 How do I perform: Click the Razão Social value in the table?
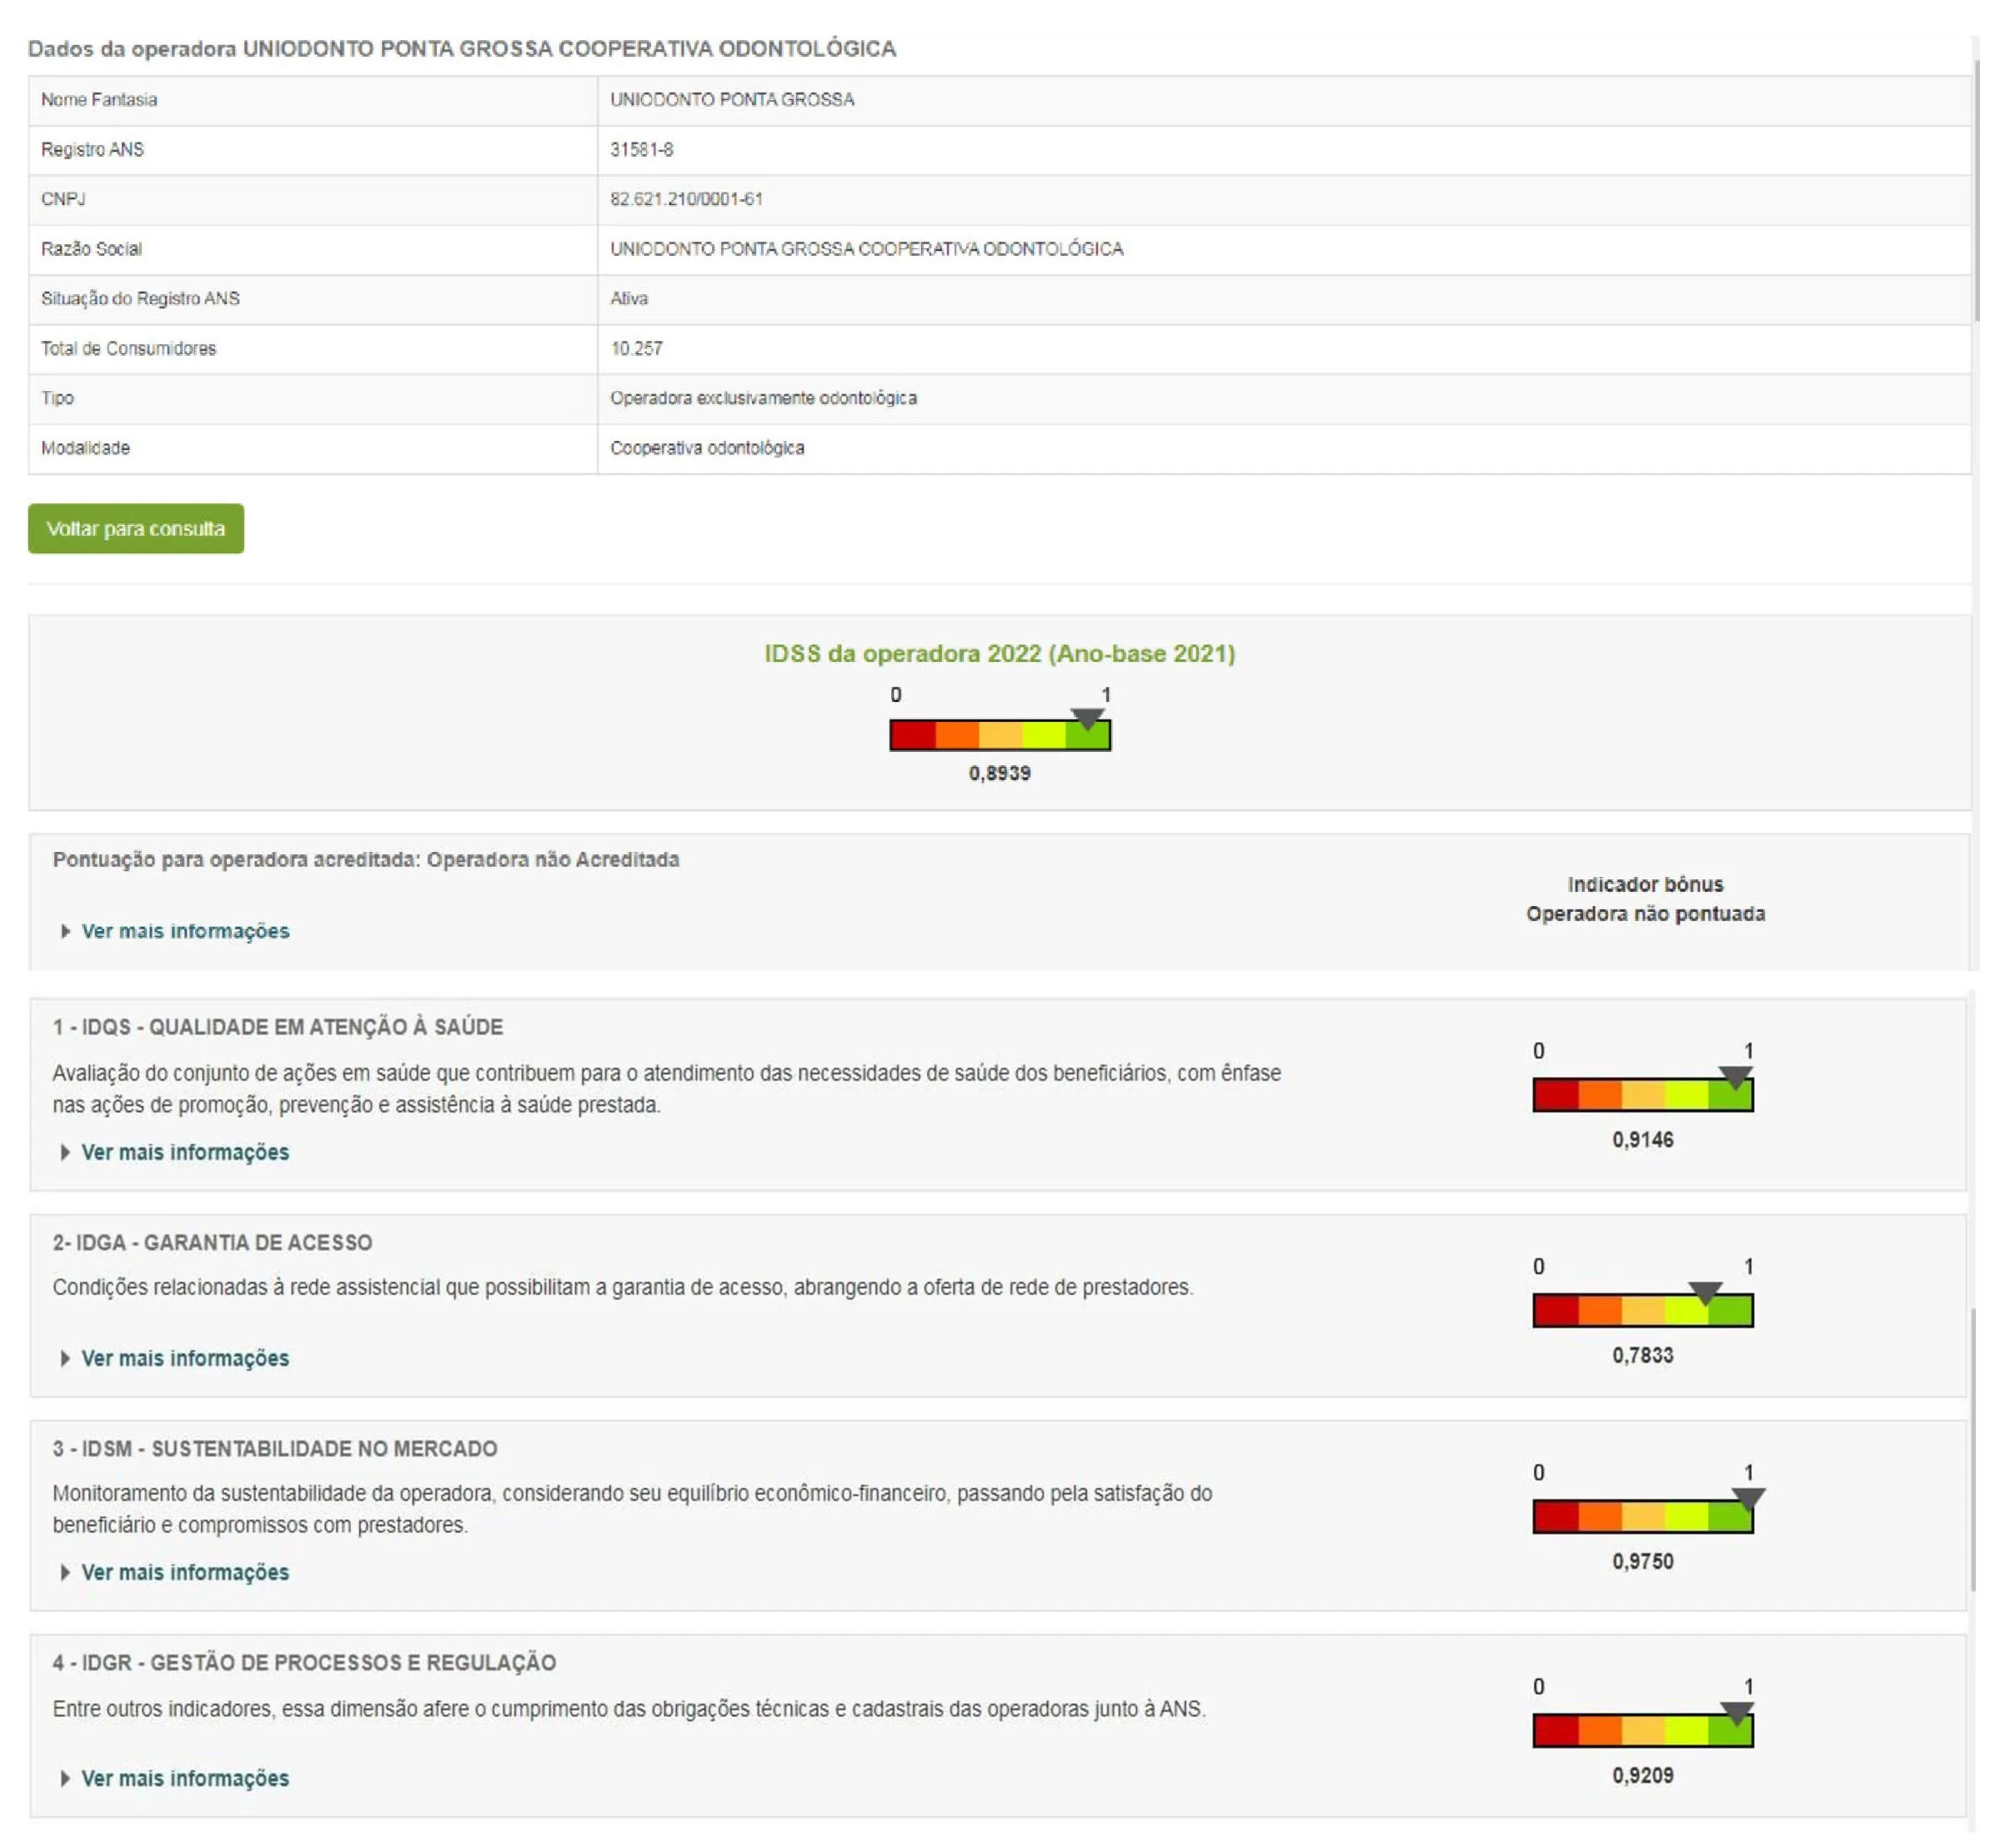867,249
